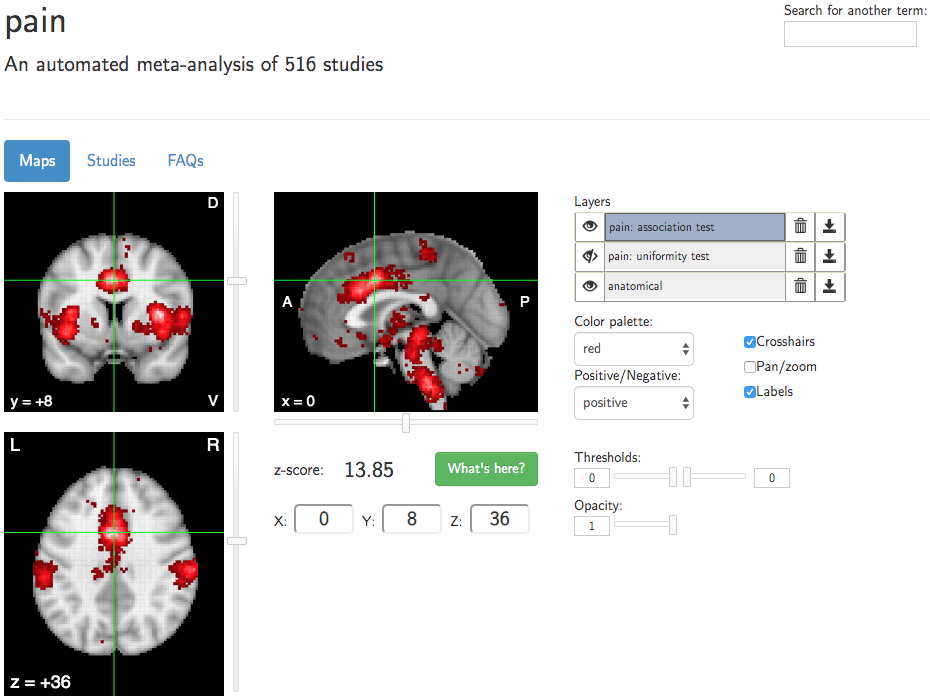Switch to the Maps tab
The width and height of the screenshot is (930, 700).
(x=37, y=161)
